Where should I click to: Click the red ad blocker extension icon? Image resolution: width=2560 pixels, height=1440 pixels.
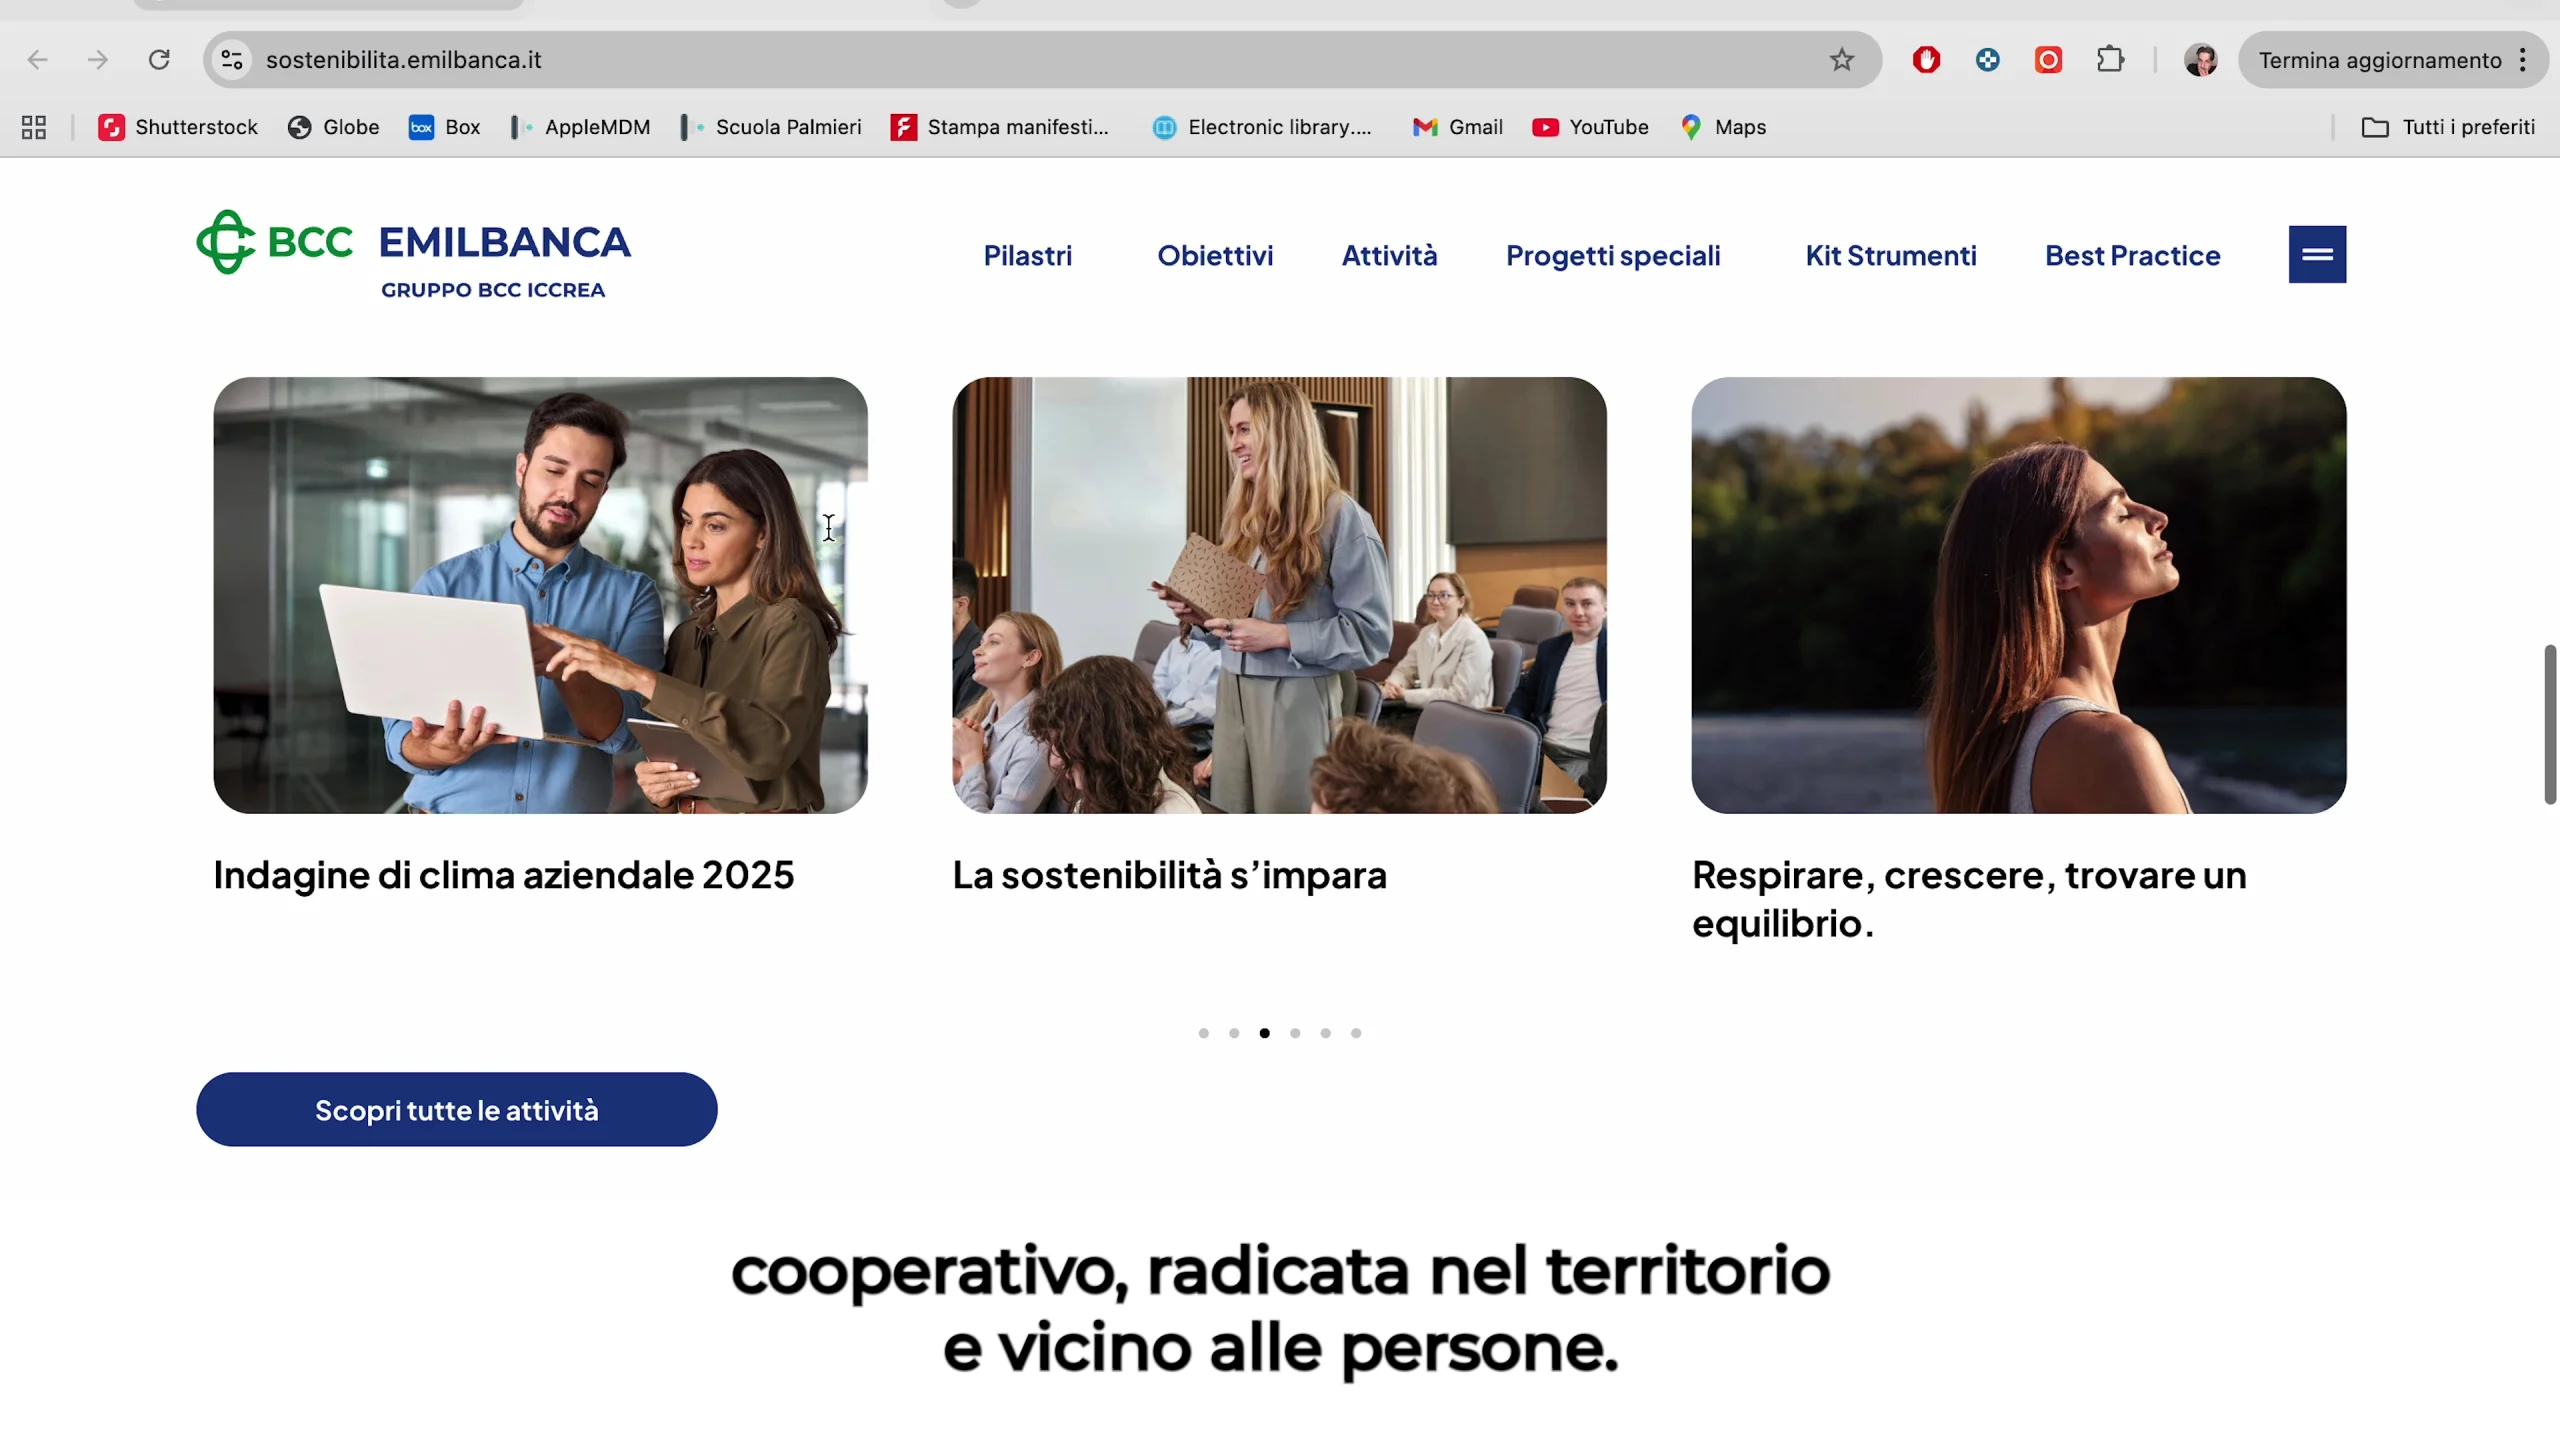1926,60
